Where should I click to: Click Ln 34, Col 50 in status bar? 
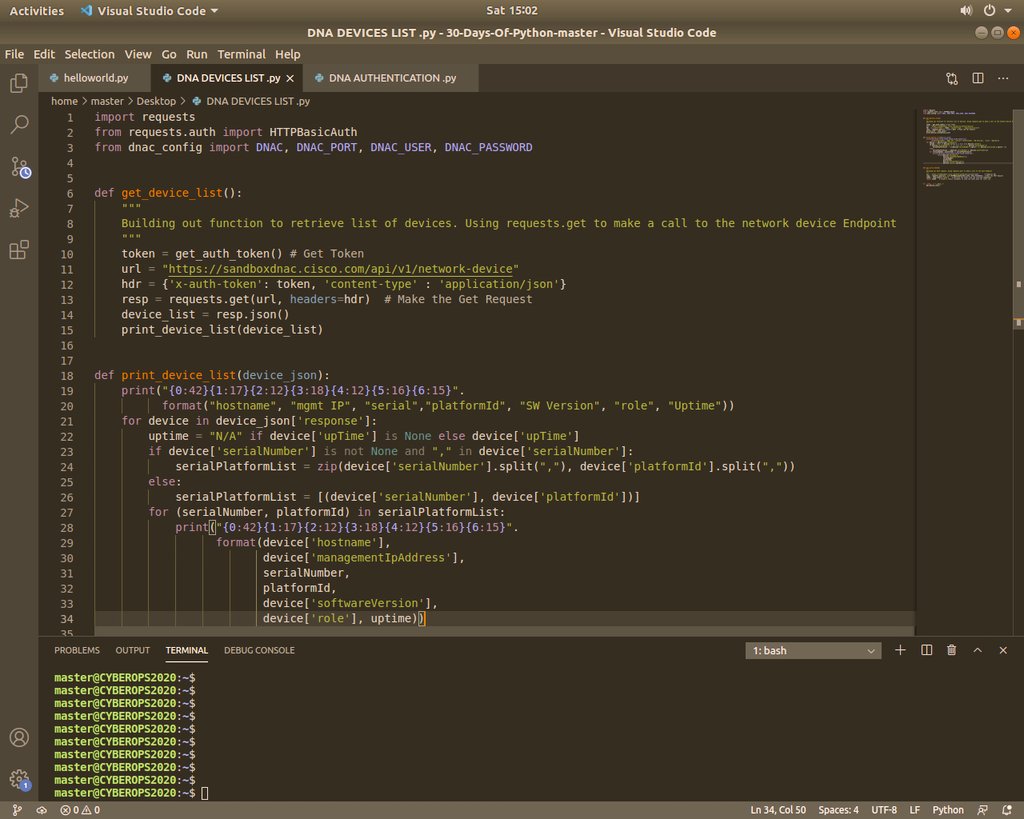point(778,810)
